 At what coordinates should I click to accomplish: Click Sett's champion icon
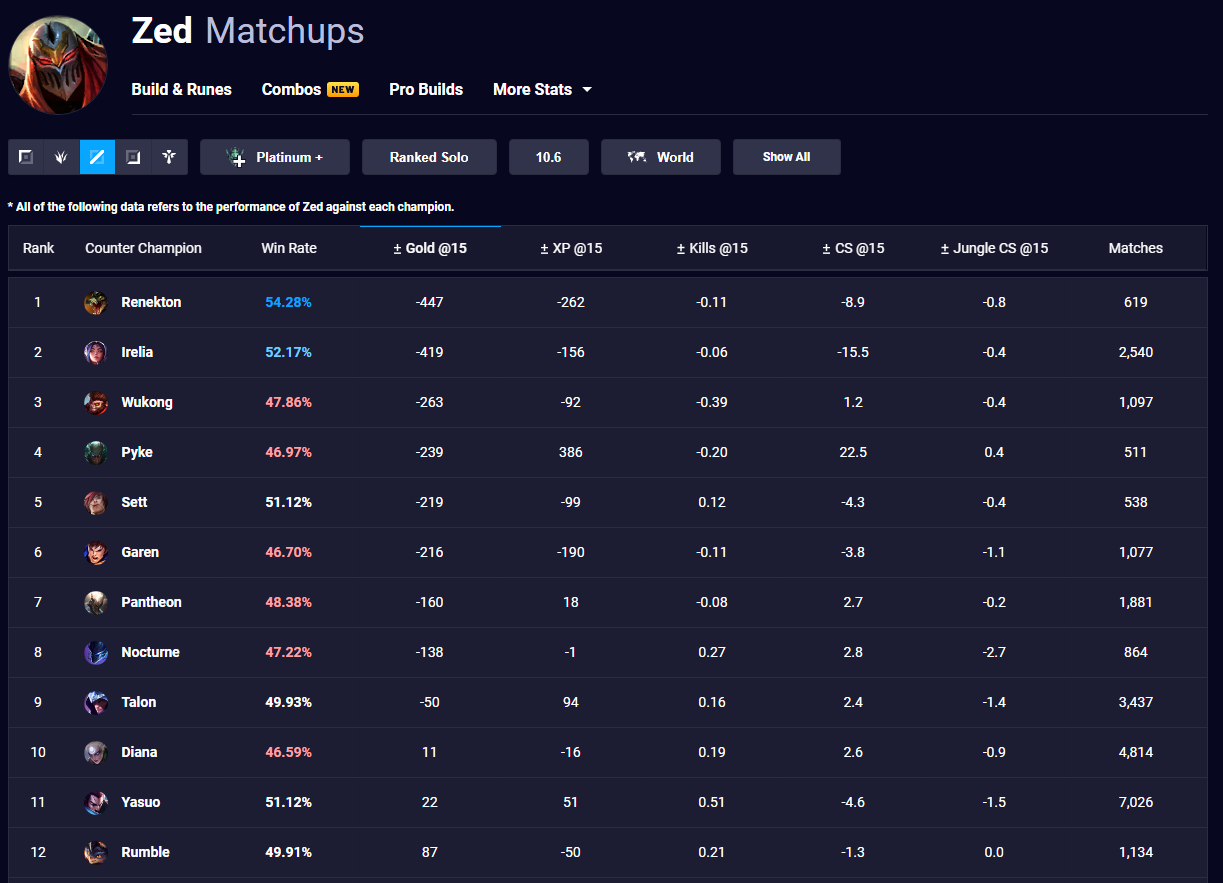pos(96,502)
